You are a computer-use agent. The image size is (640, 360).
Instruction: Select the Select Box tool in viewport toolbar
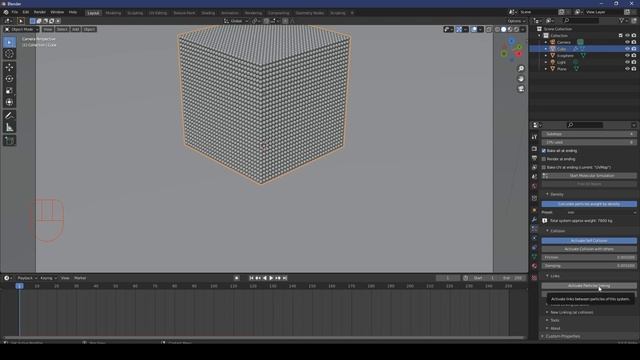pos(9,42)
